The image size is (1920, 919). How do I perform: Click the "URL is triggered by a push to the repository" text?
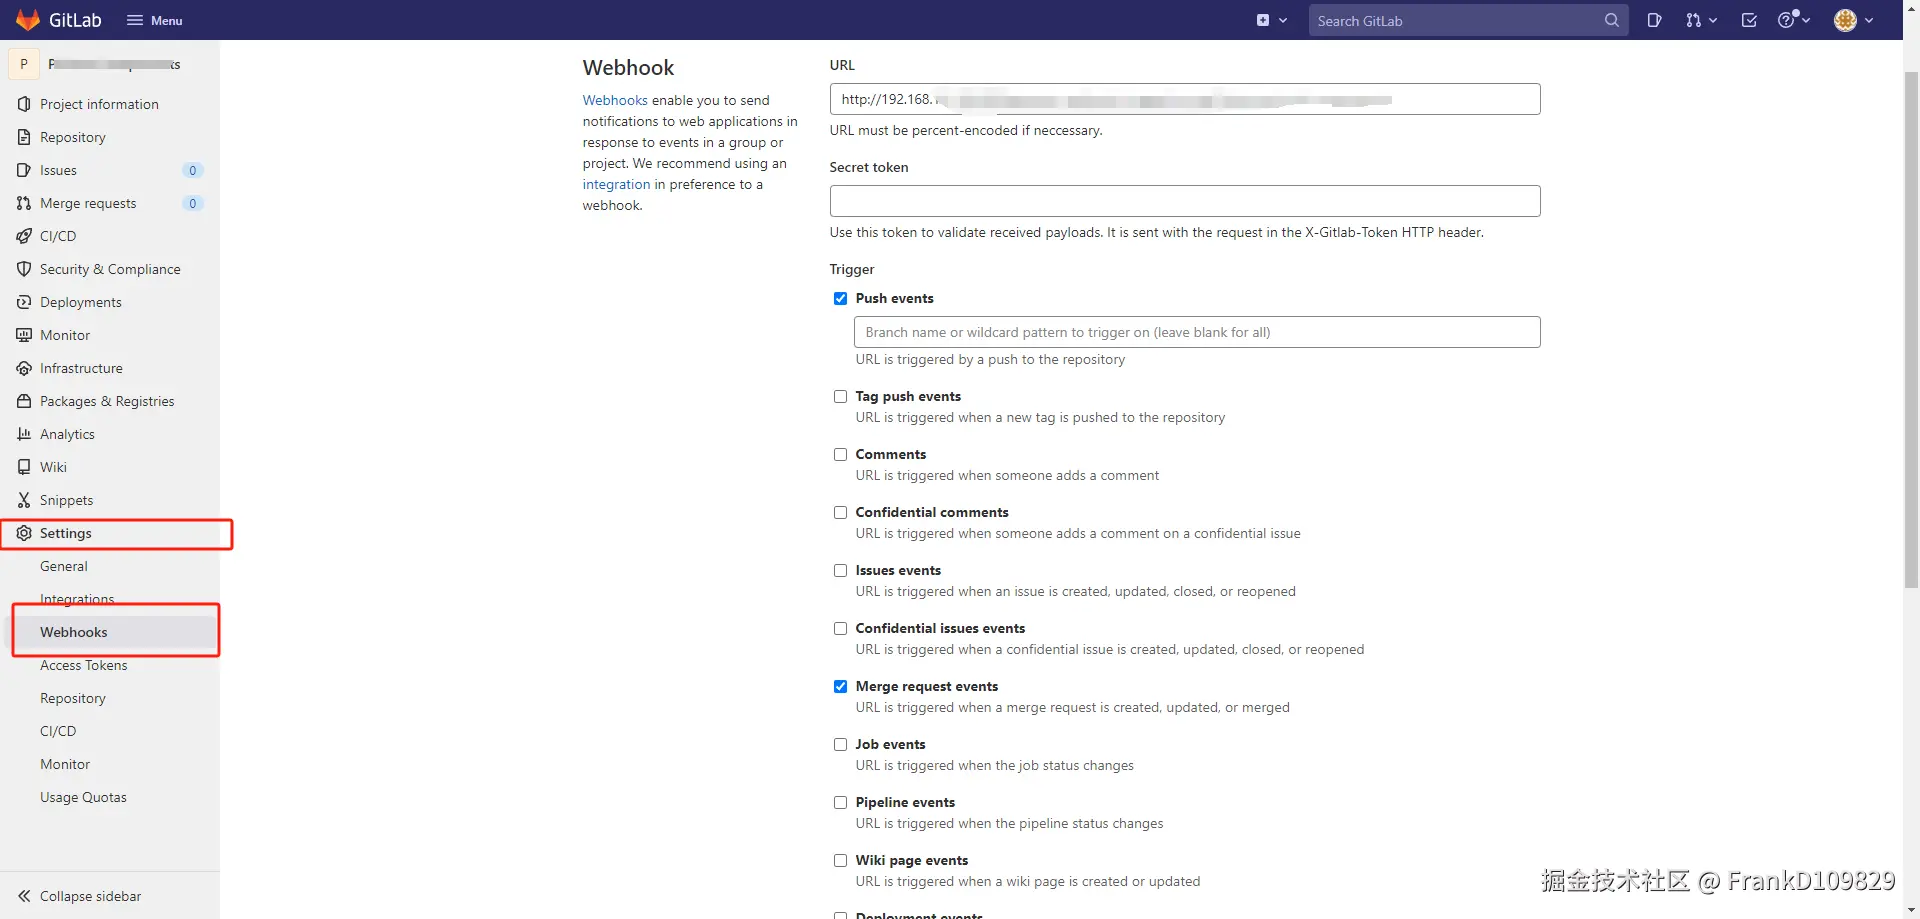coord(990,359)
